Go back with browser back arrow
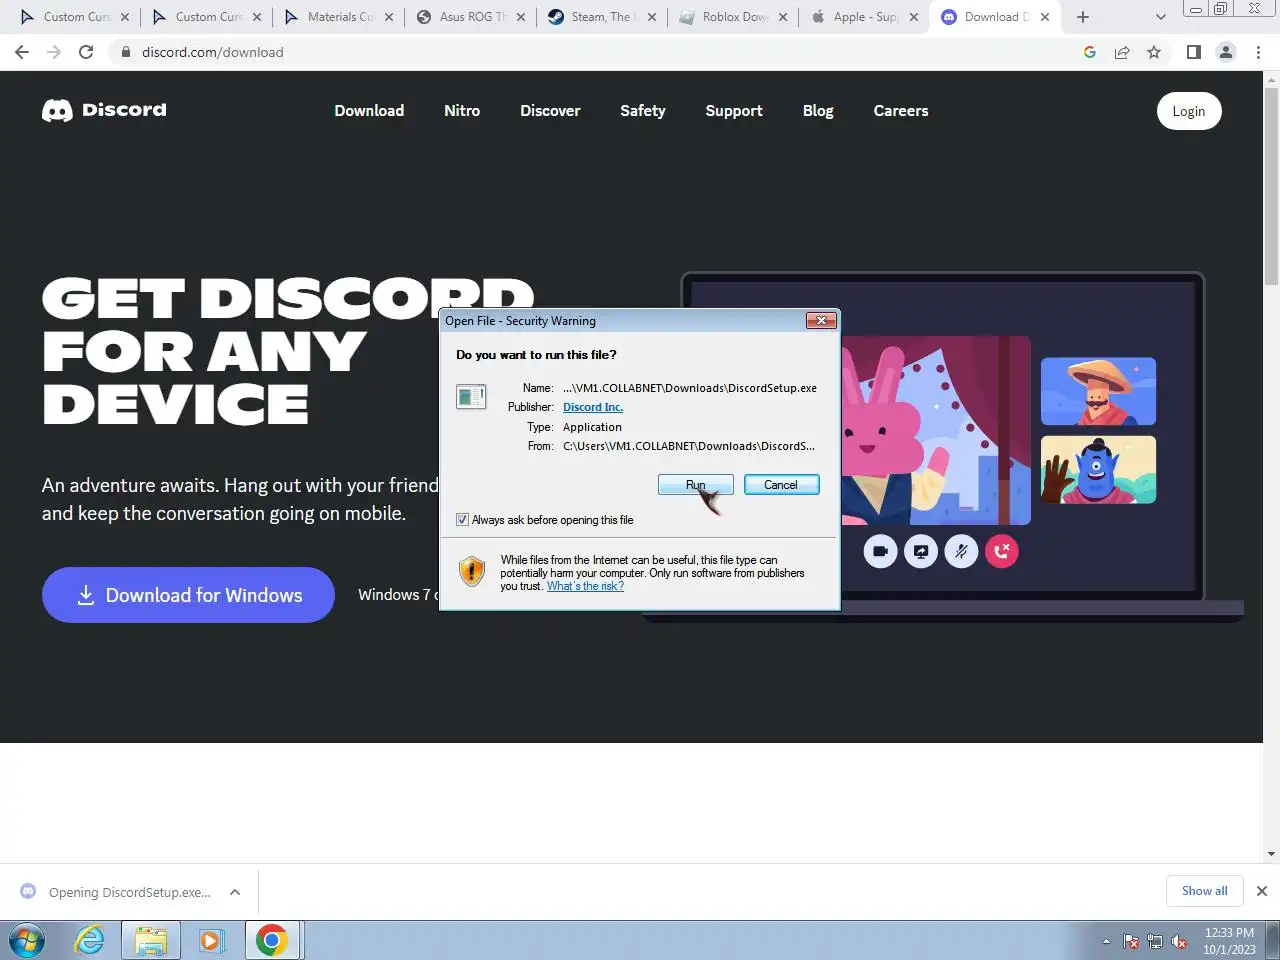The height and width of the screenshot is (960, 1280). [x=22, y=52]
